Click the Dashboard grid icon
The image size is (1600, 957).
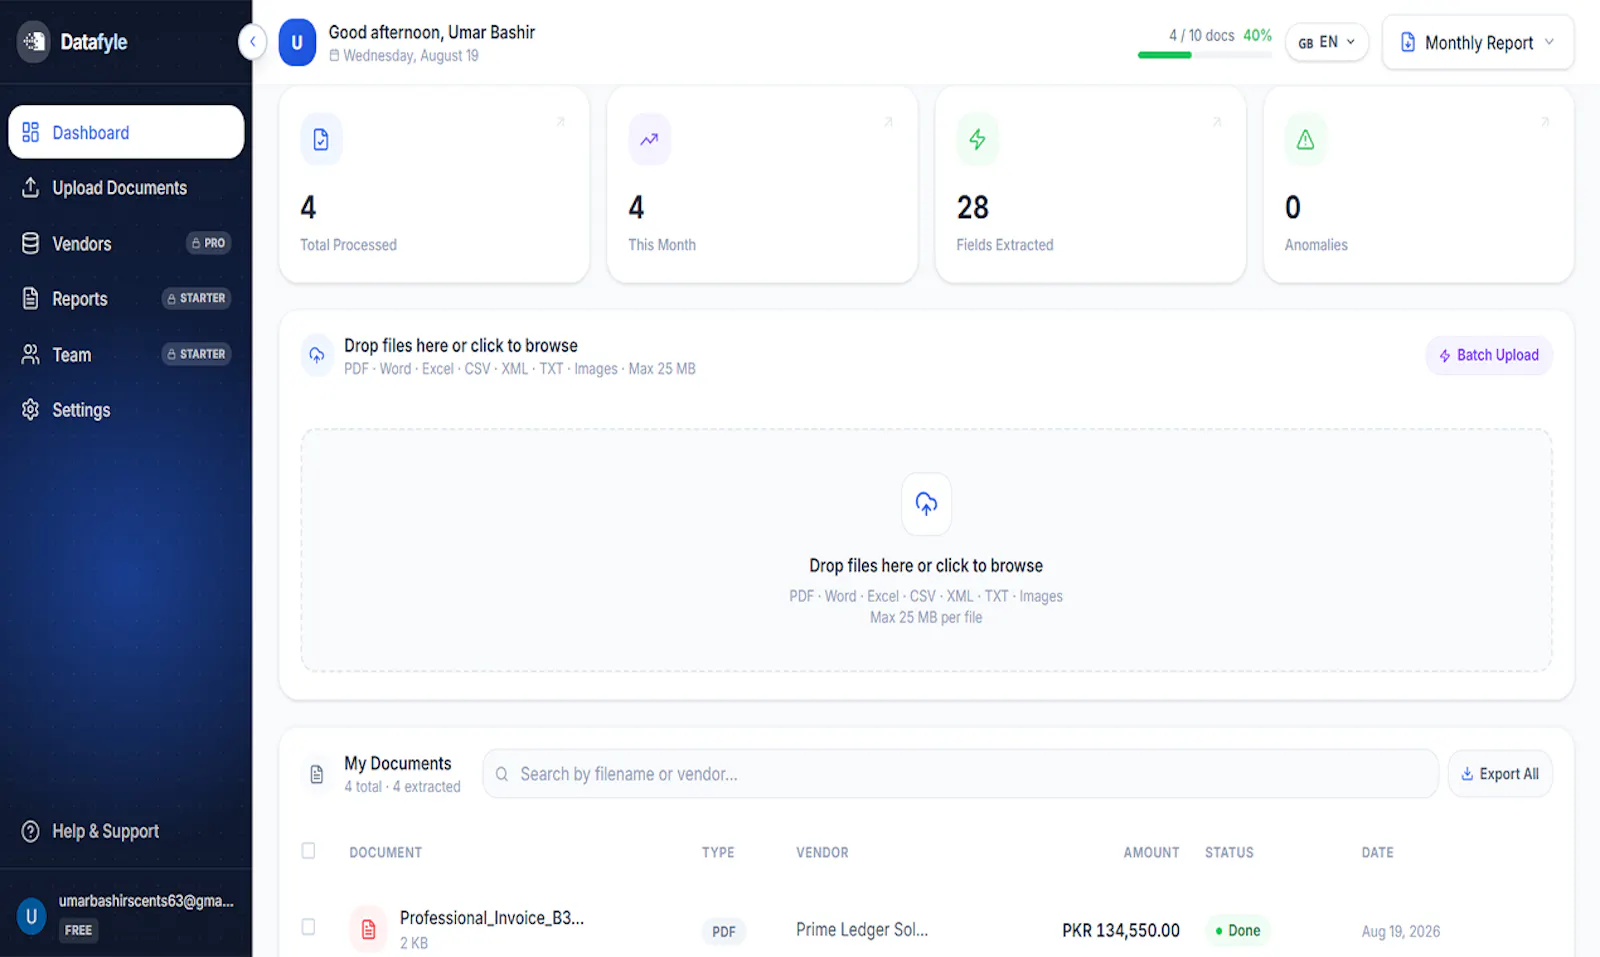31,132
